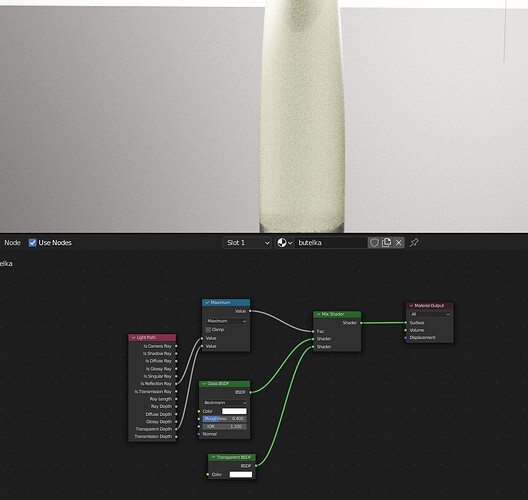Click the Glossy Depth output socket
Image resolution: width=528 pixels, height=500 pixels.
tap(176, 422)
